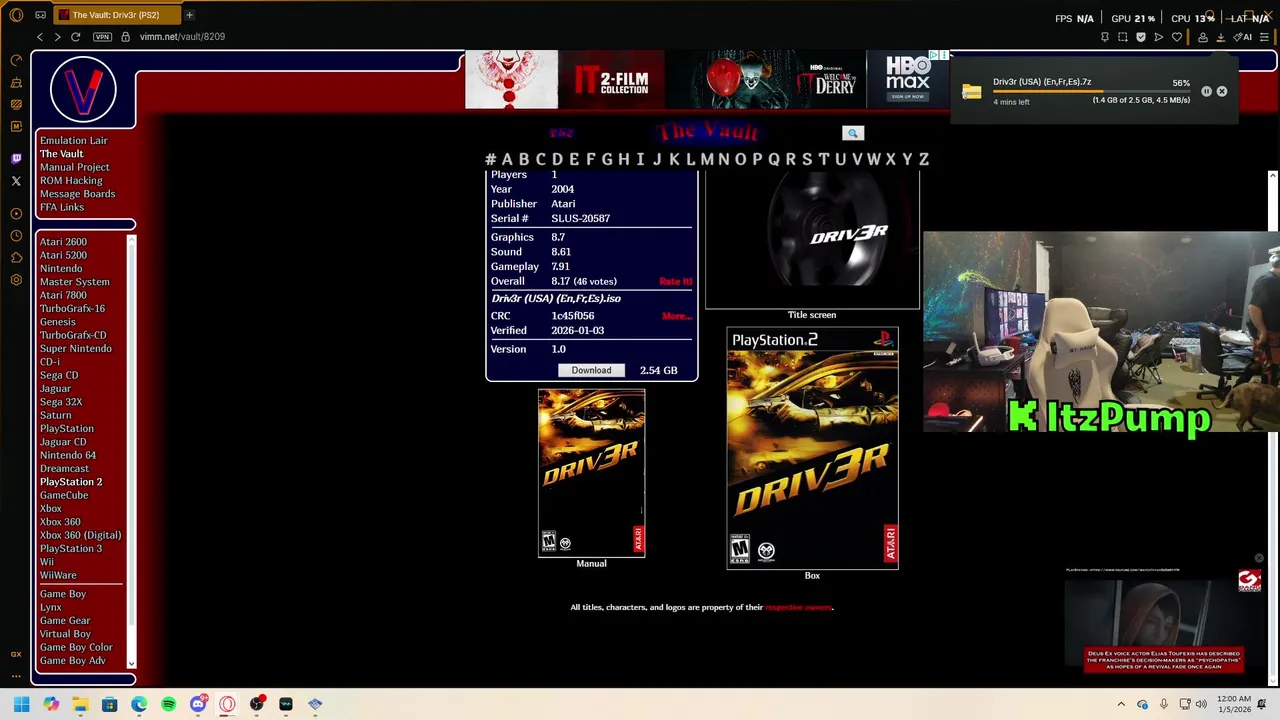Viewport: 1280px width, 720px height.
Task: Open the ad blocker shield icon
Action: [1141, 37]
